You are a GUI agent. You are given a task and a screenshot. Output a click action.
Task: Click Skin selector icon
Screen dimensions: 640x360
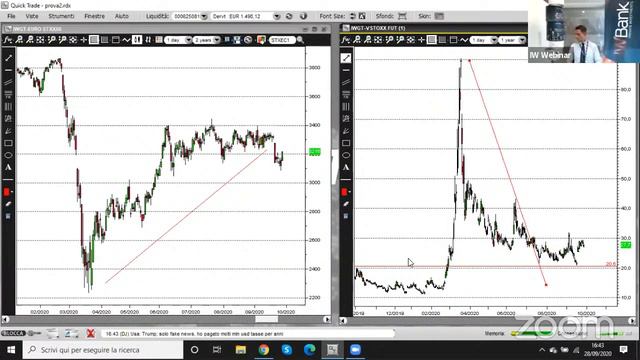click(439, 16)
